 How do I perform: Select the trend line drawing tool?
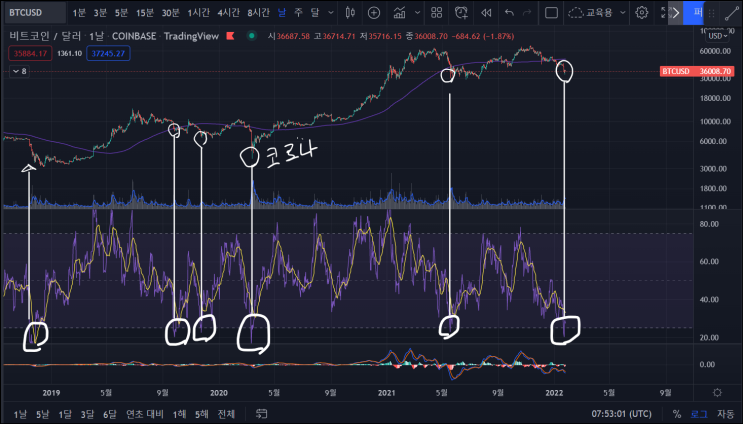[x=732, y=13]
